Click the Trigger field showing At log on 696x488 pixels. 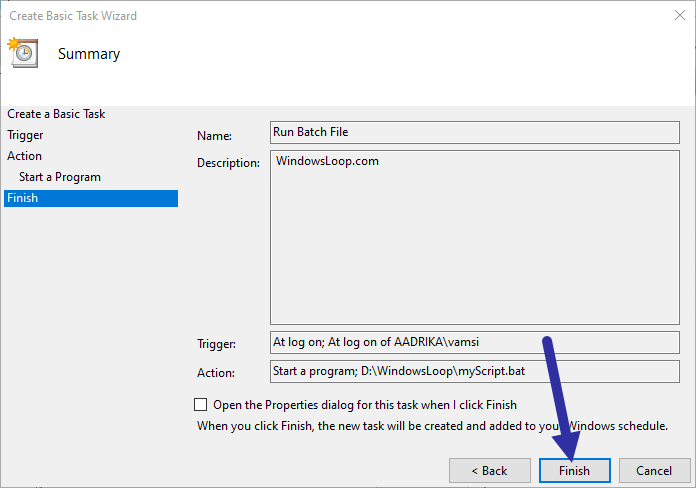click(x=475, y=342)
